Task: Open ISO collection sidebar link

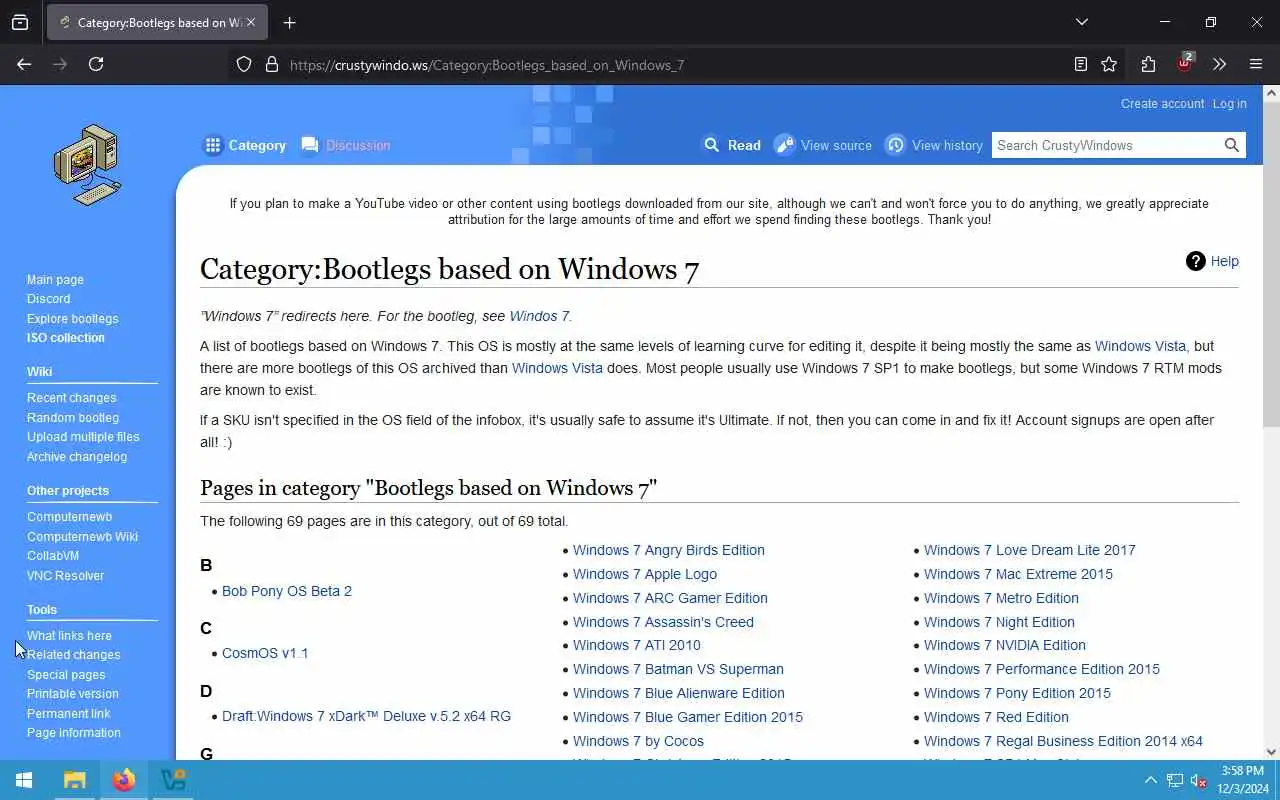Action: tap(65, 338)
